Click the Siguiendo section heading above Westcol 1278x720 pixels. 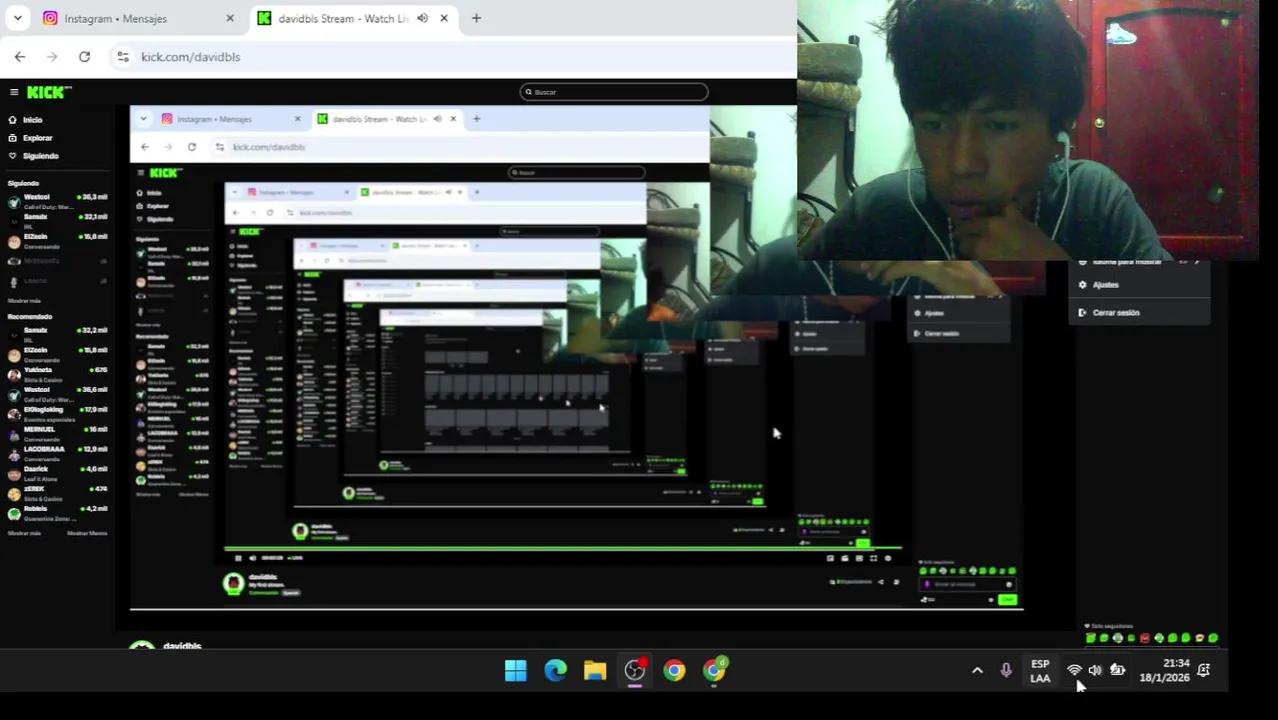(23, 184)
